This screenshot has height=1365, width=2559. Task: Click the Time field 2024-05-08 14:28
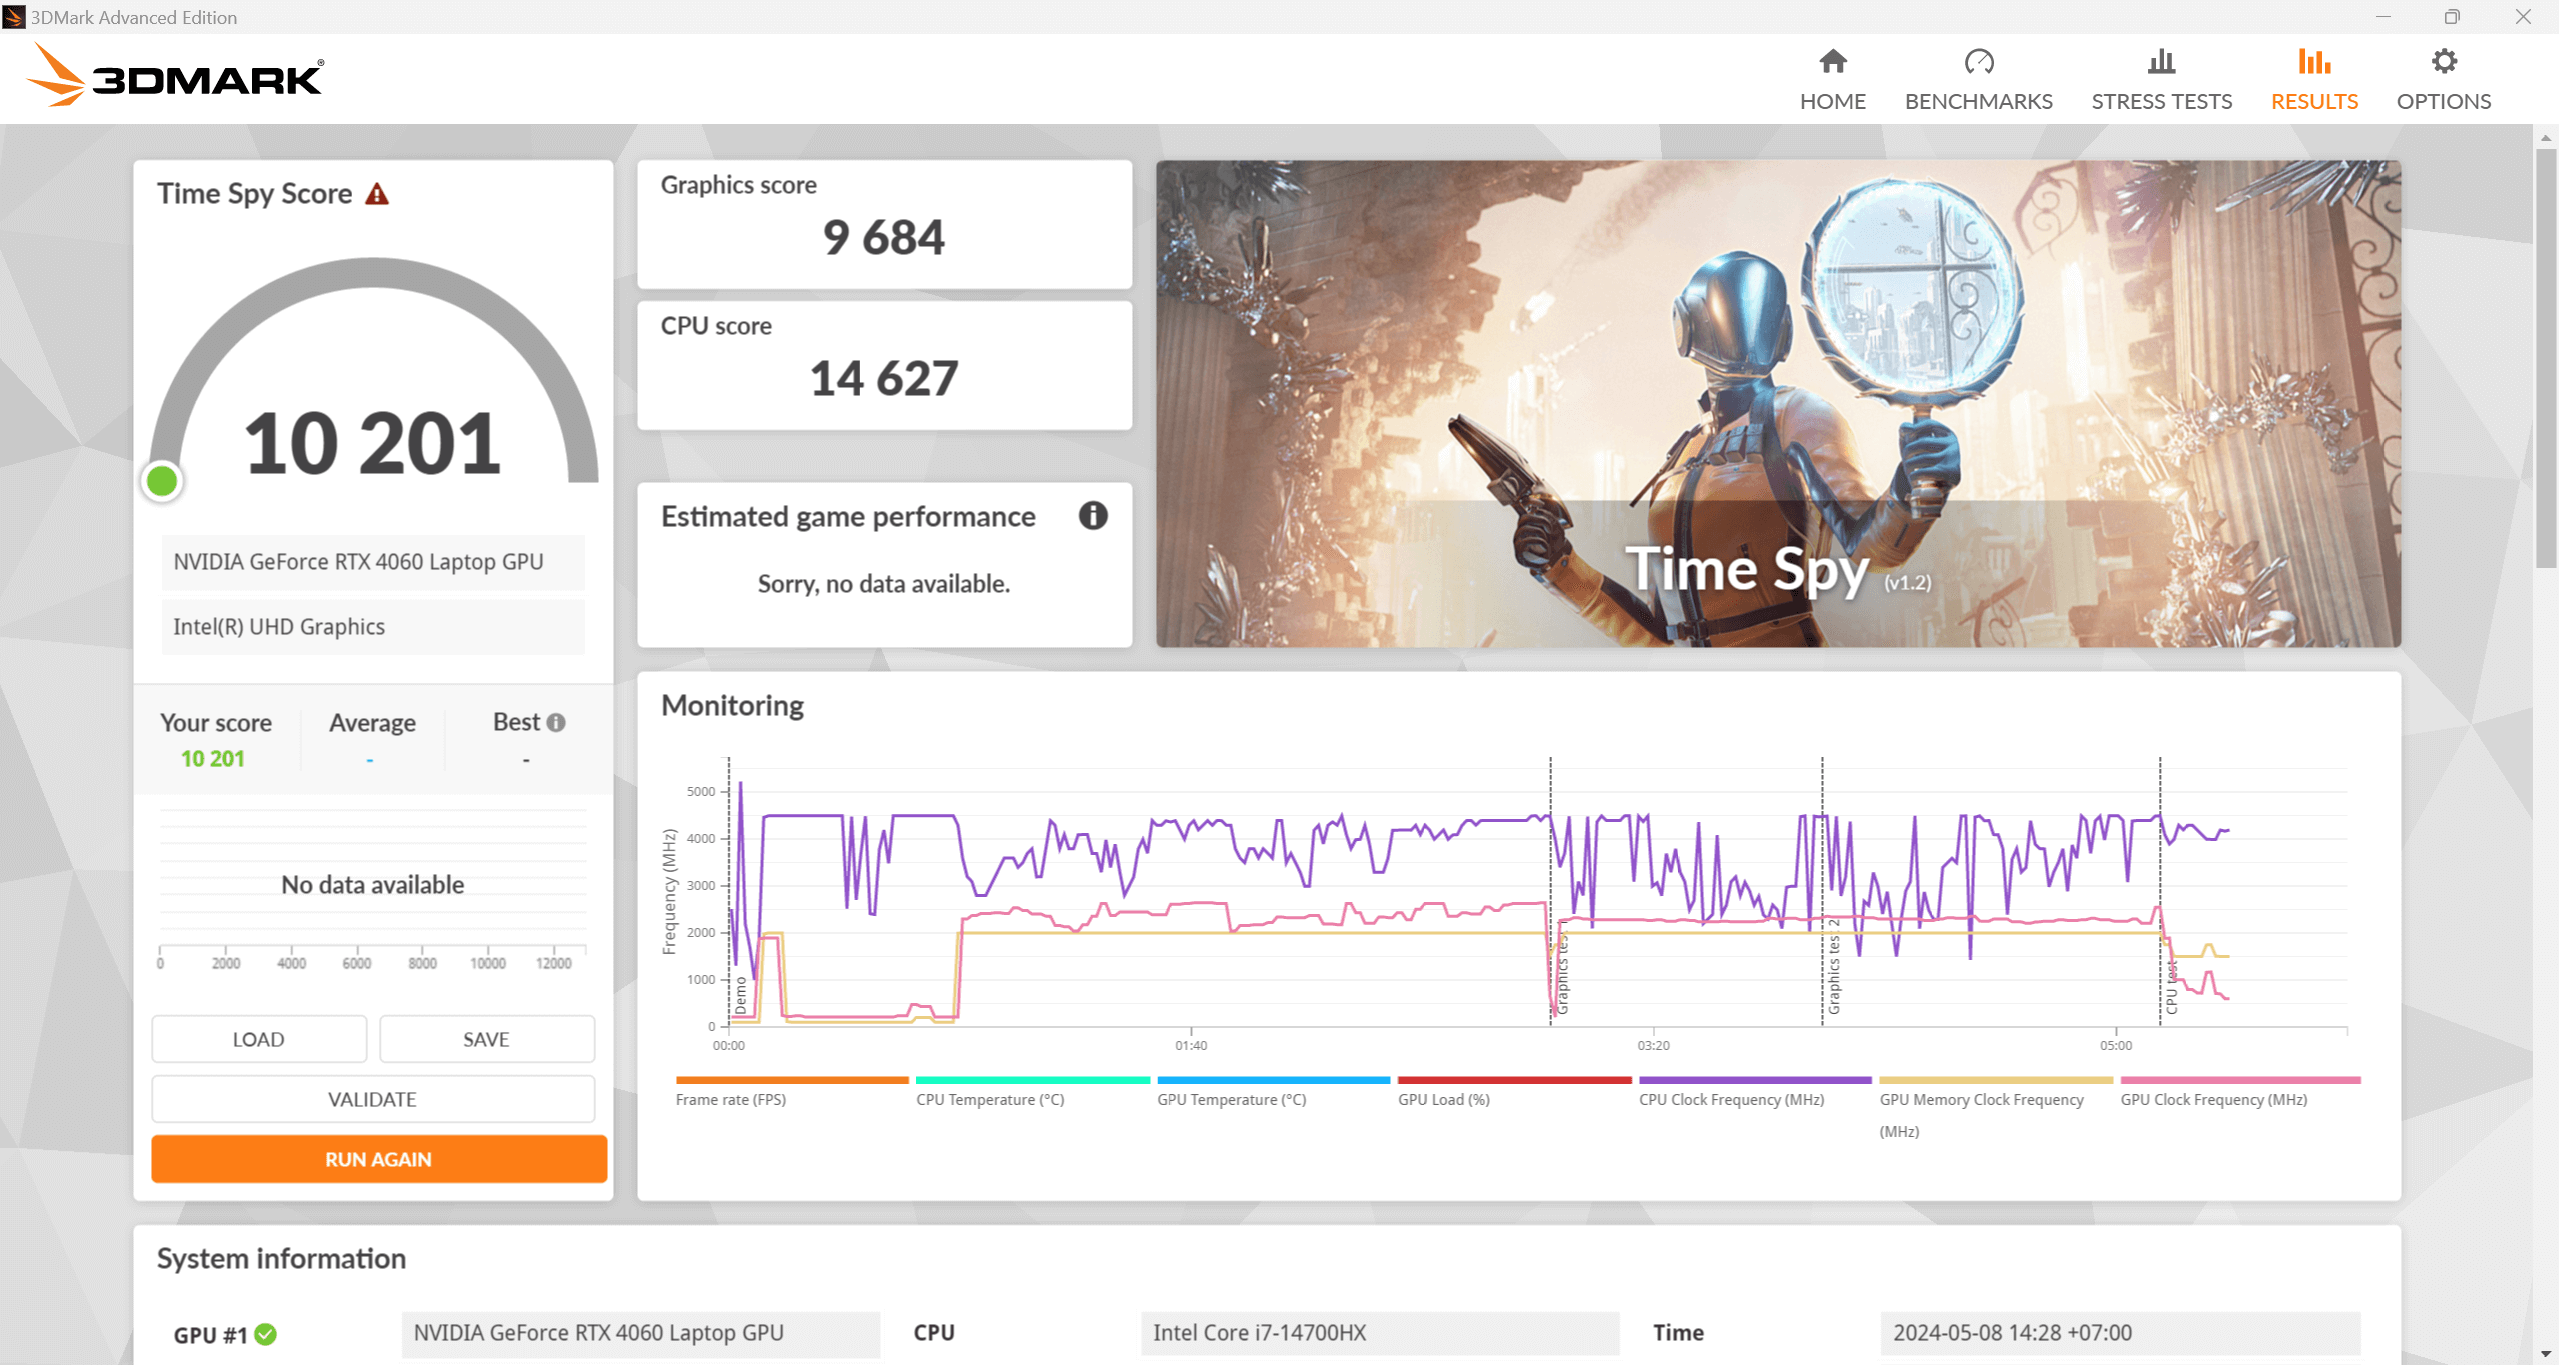click(x=2120, y=1333)
